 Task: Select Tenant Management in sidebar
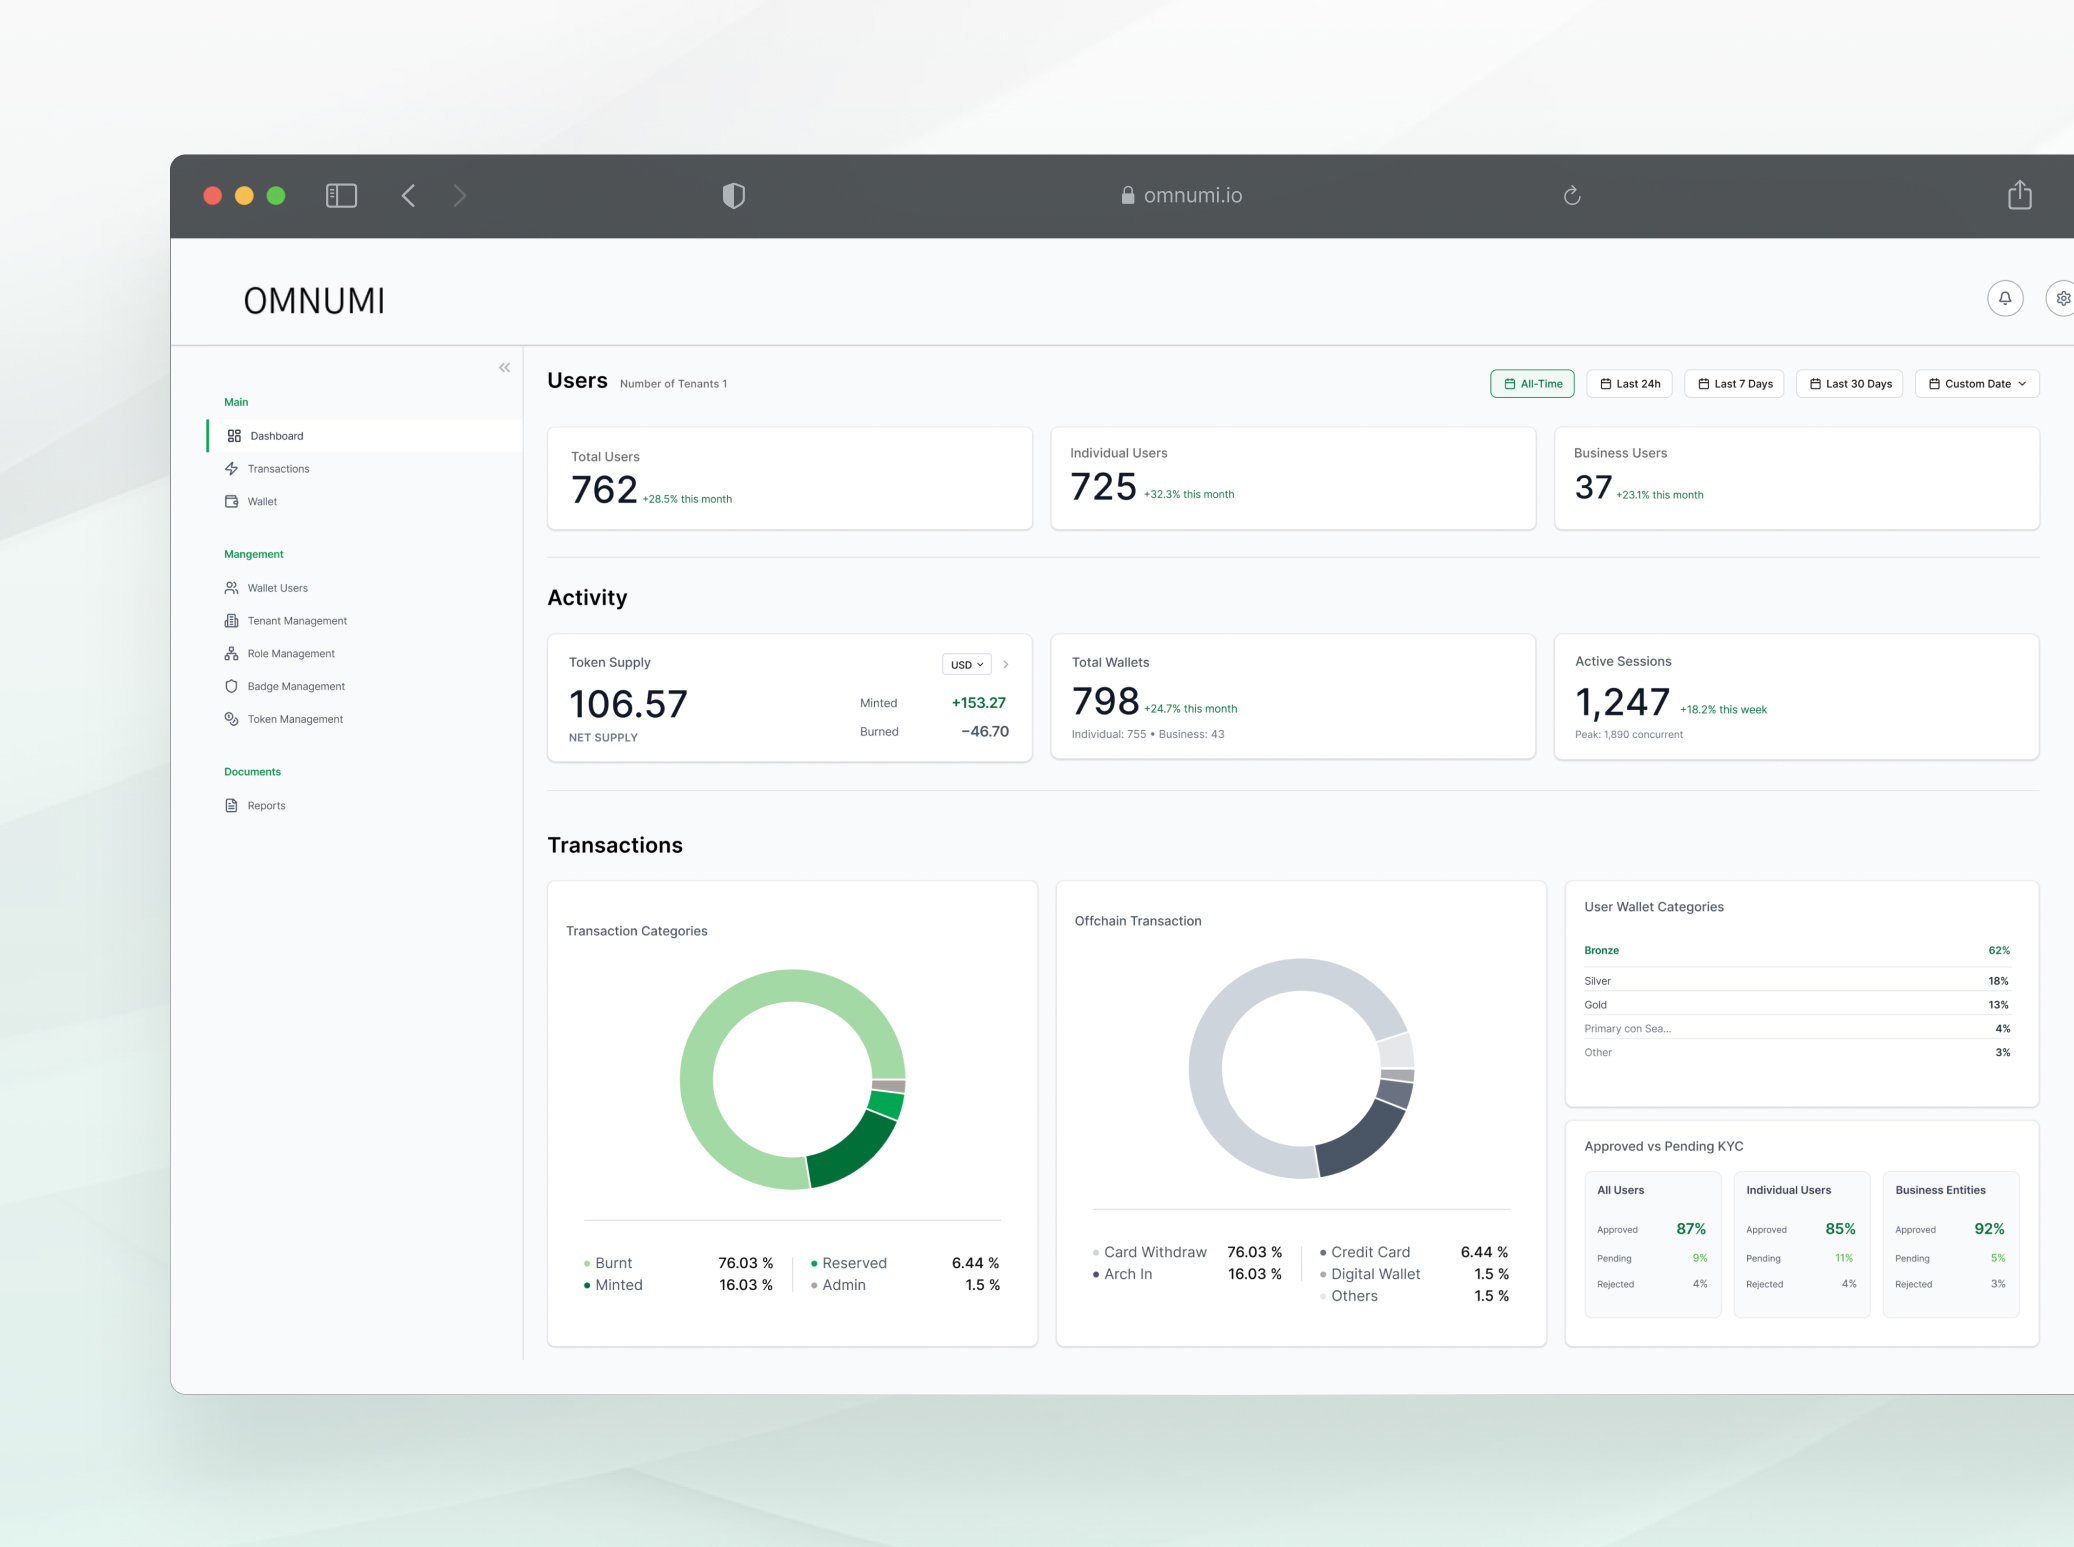(295, 620)
